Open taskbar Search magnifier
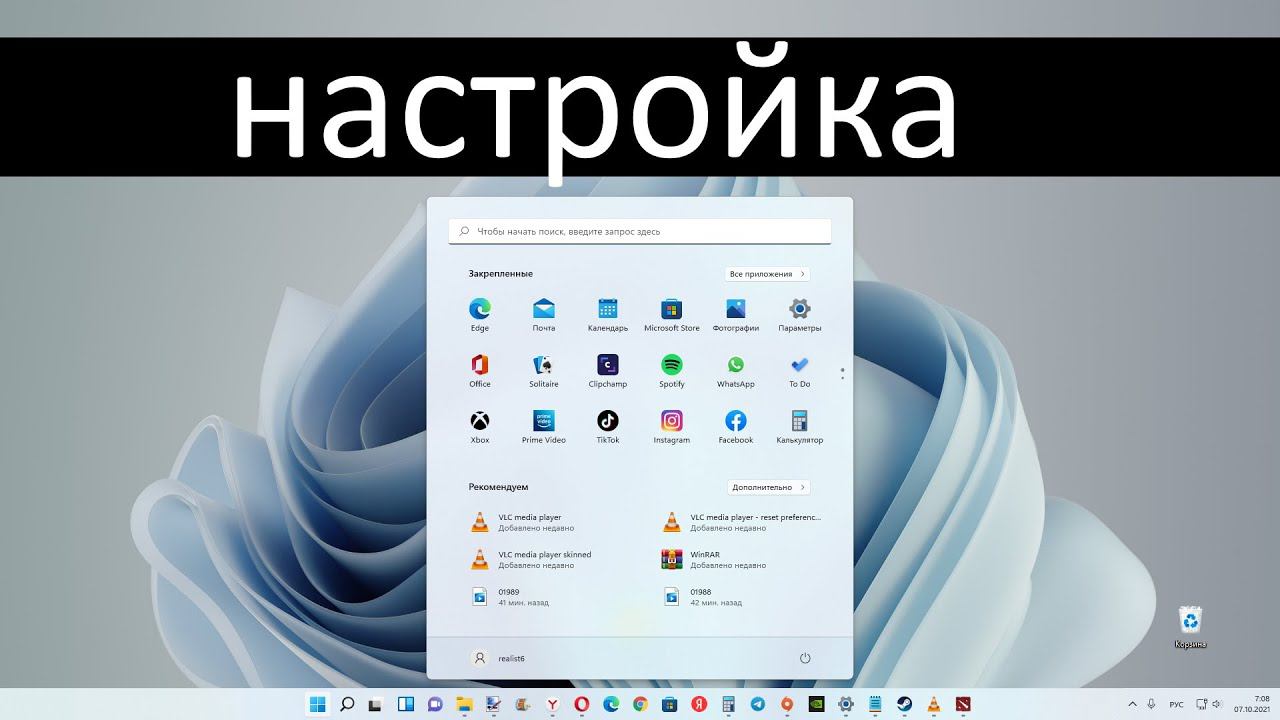This screenshot has width=1280, height=720. (x=347, y=704)
